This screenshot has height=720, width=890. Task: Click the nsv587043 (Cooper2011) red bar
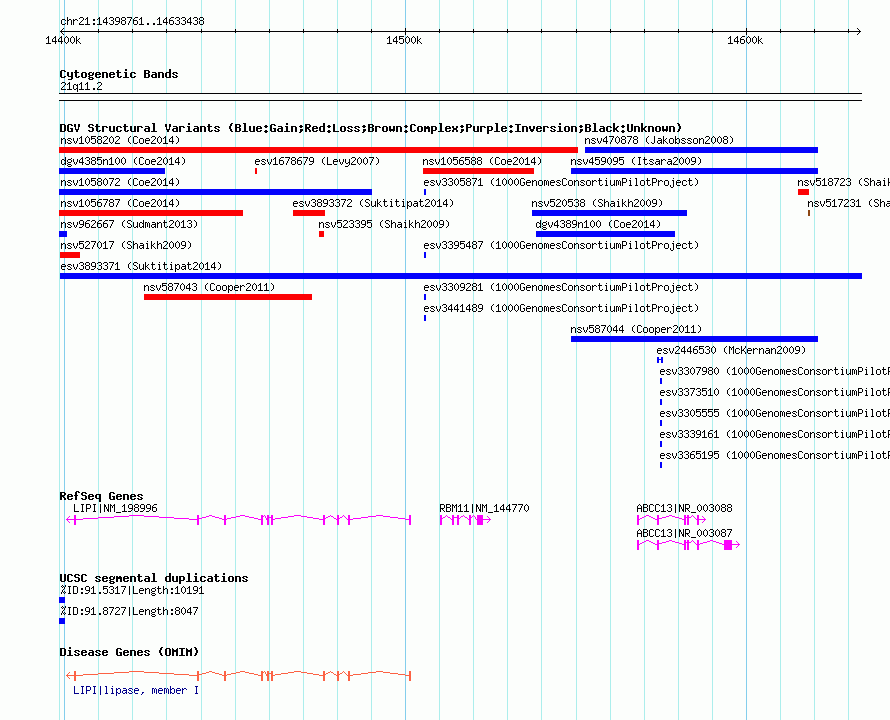[x=228, y=297]
